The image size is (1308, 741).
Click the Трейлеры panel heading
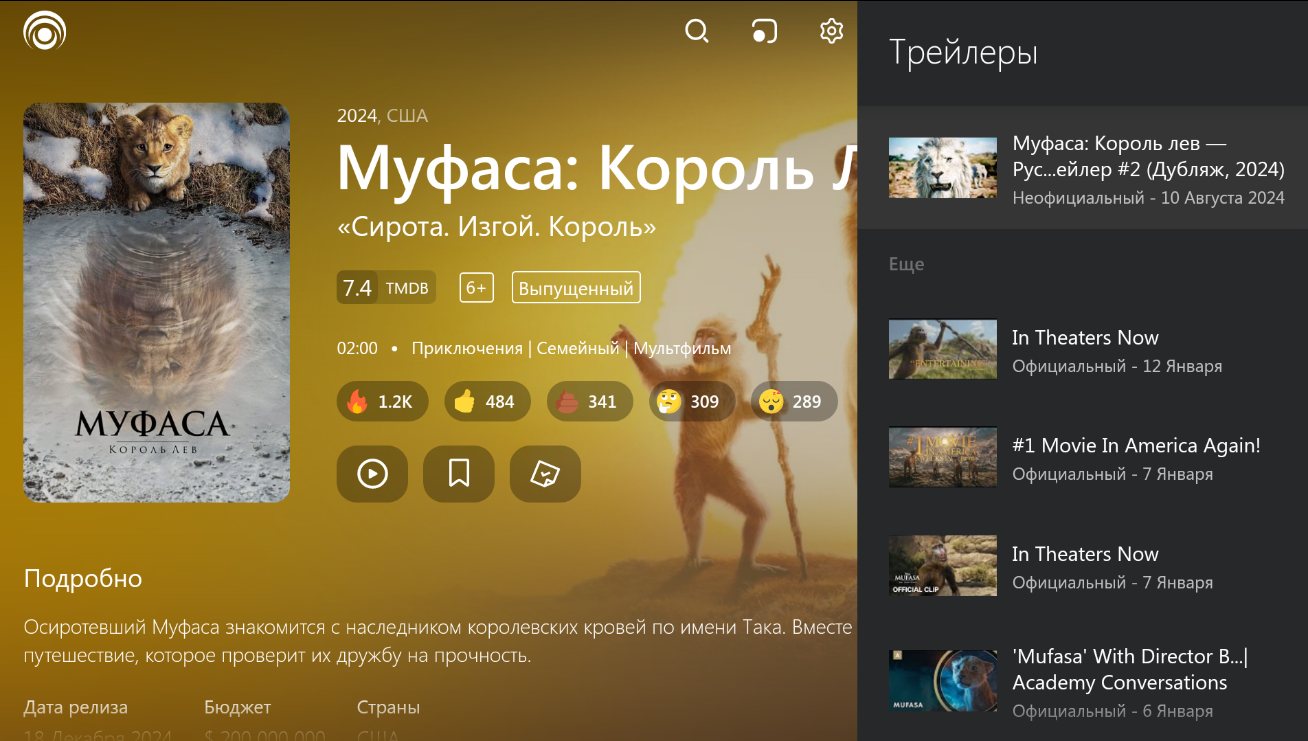pyautogui.click(x=963, y=52)
